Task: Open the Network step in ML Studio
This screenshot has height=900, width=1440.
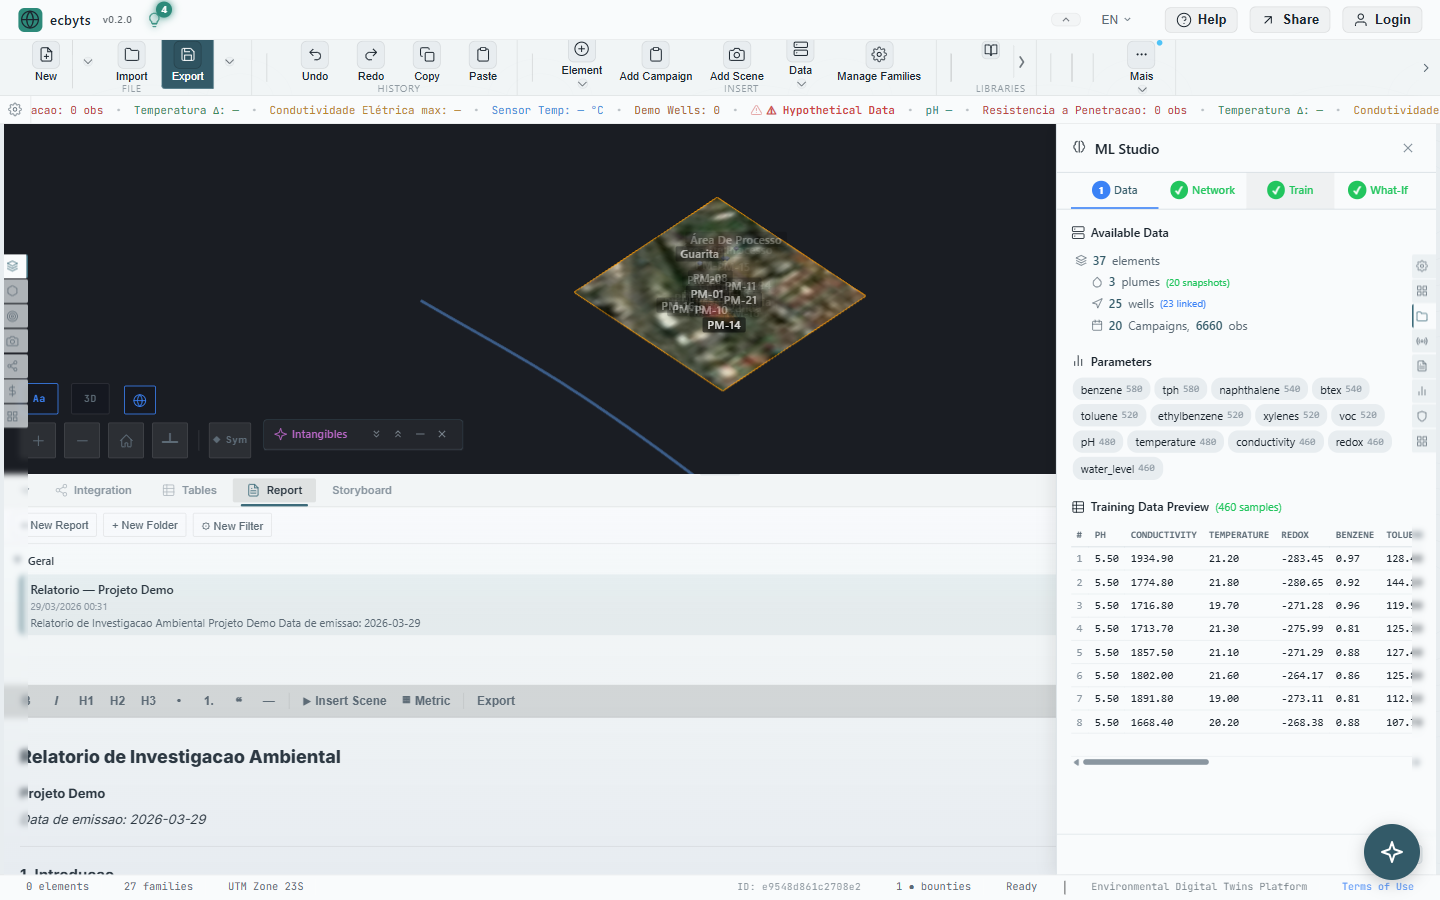Action: point(1203,190)
